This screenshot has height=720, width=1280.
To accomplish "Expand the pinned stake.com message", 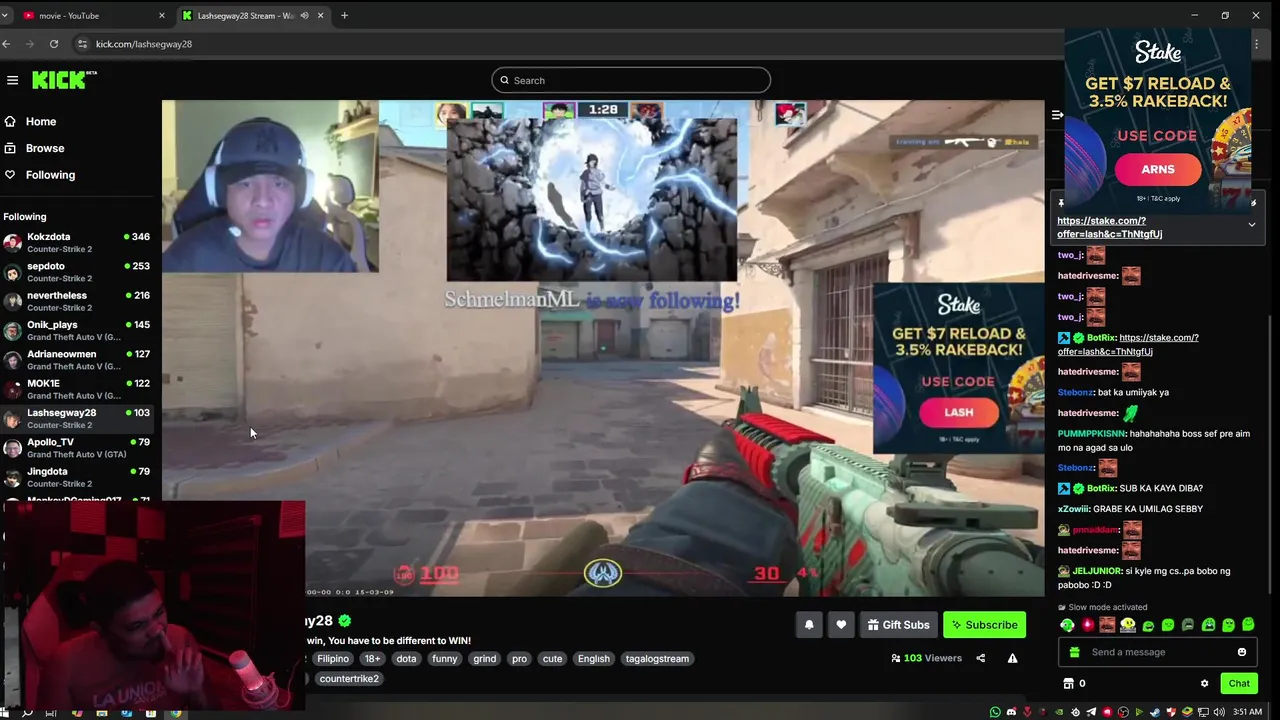I will [1251, 225].
